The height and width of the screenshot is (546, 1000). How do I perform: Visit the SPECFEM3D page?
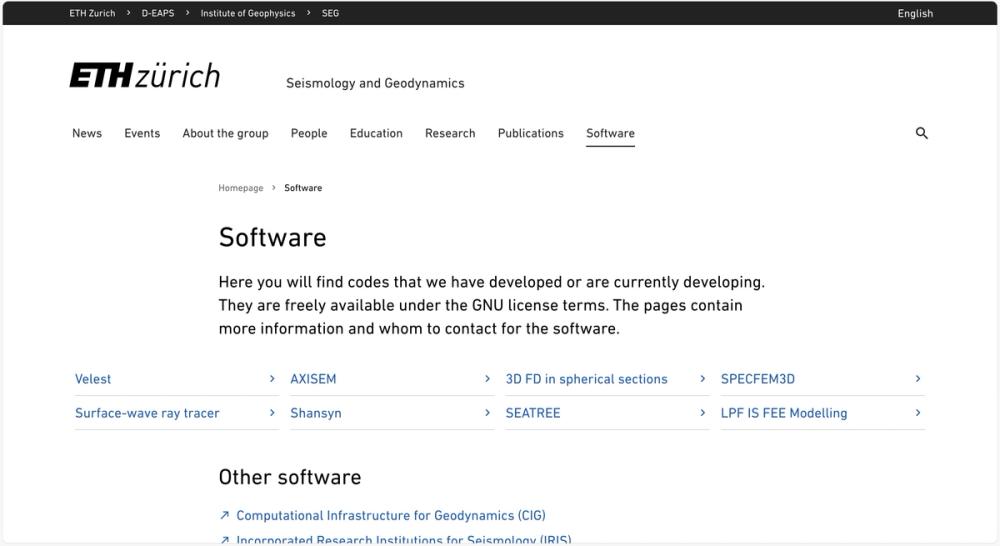[758, 379]
